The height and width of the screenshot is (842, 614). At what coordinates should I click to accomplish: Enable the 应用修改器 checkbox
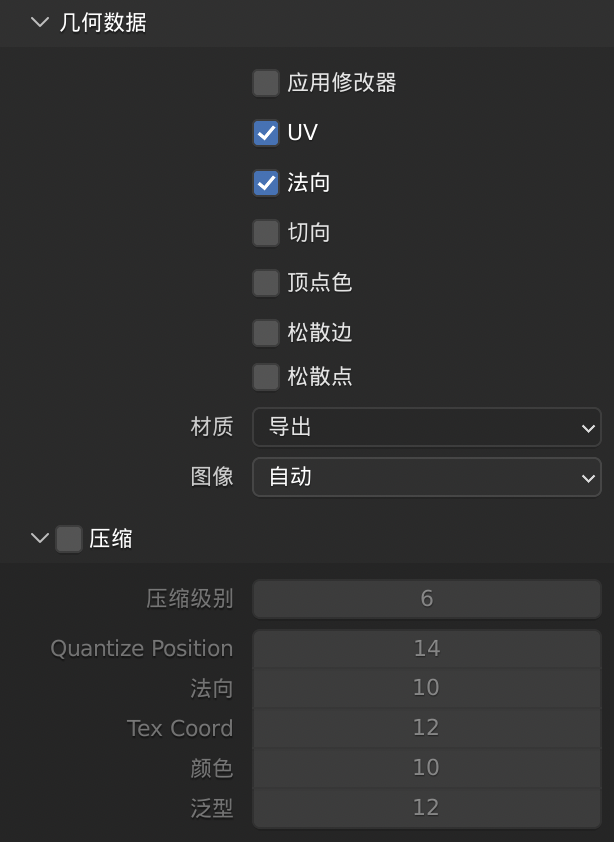click(266, 83)
